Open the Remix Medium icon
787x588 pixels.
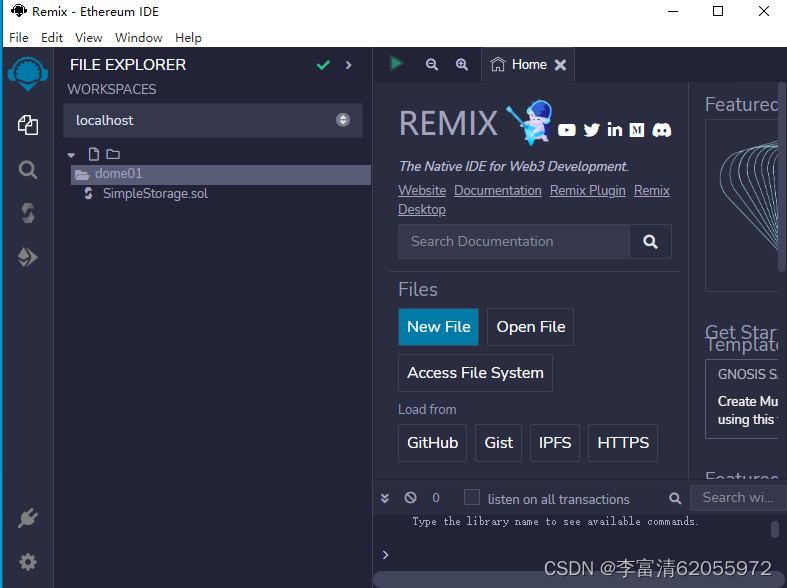click(x=637, y=130)
